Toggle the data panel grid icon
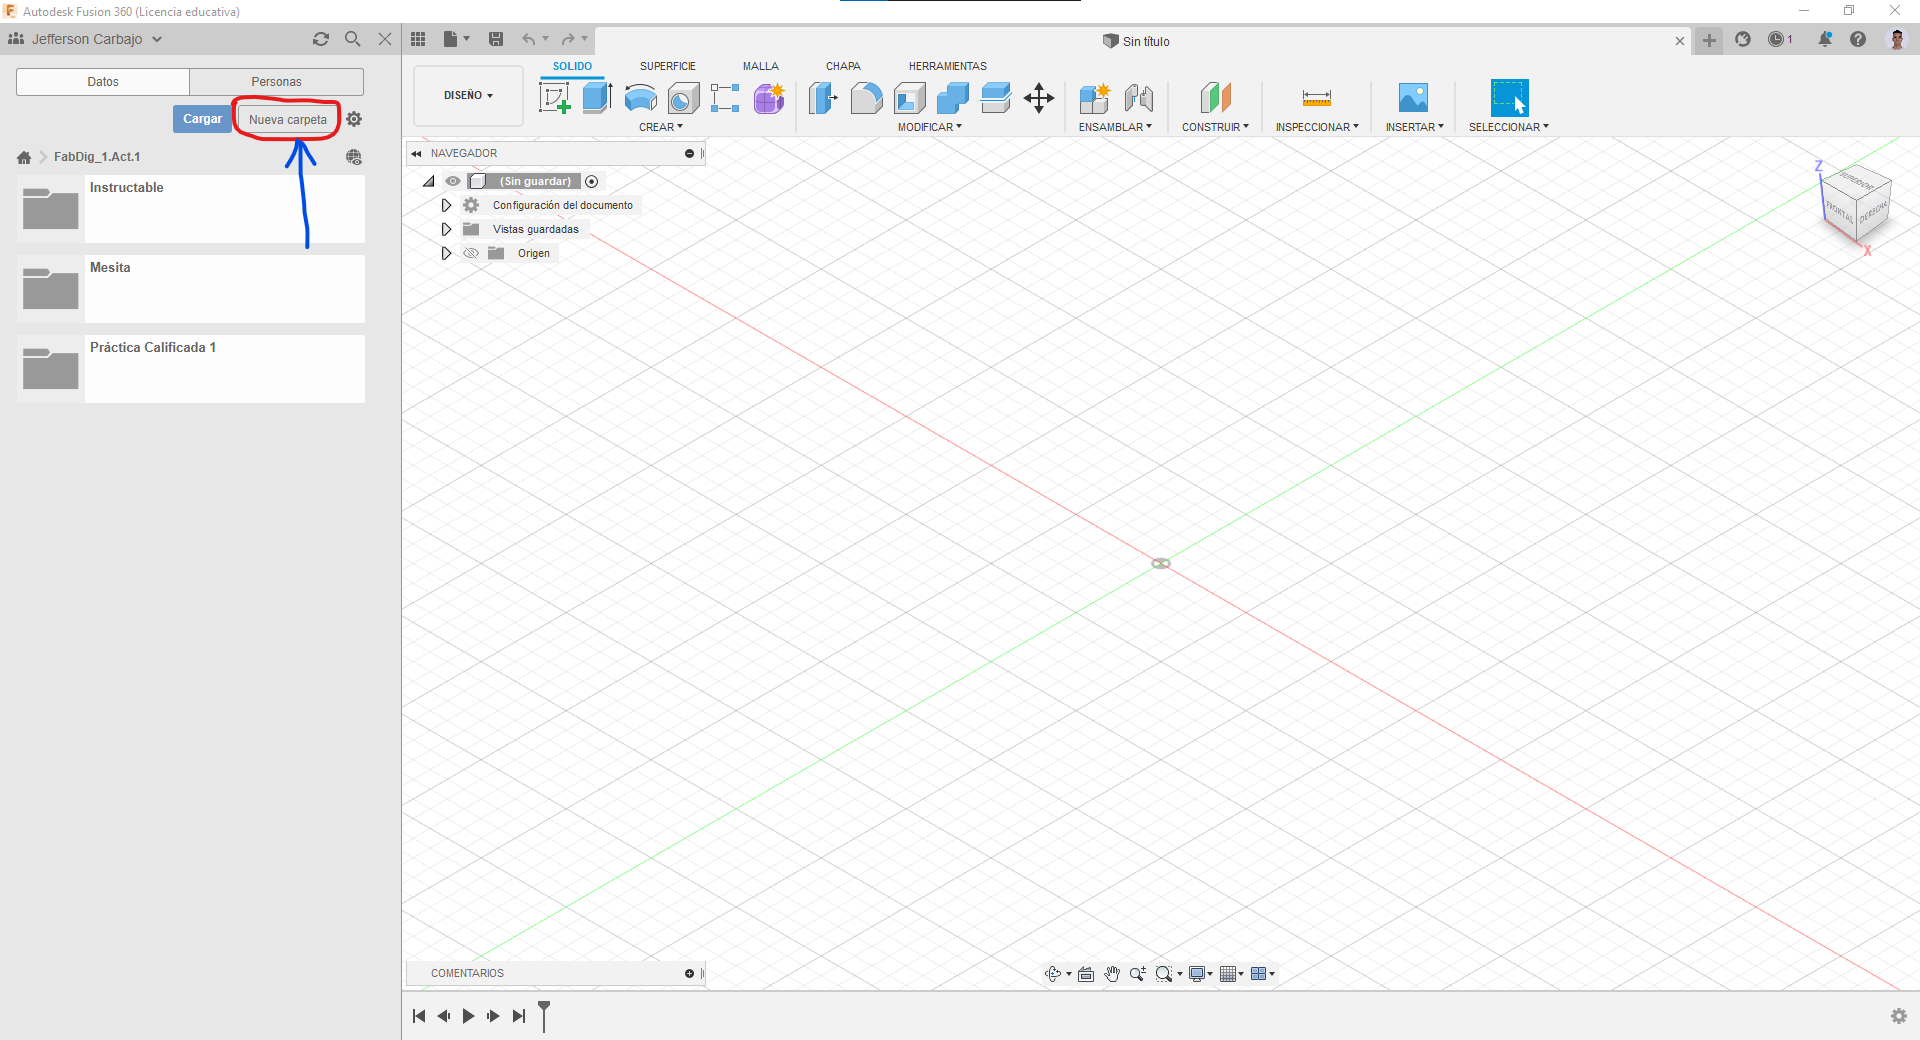1920x1040 pixels. coord(418,39)
